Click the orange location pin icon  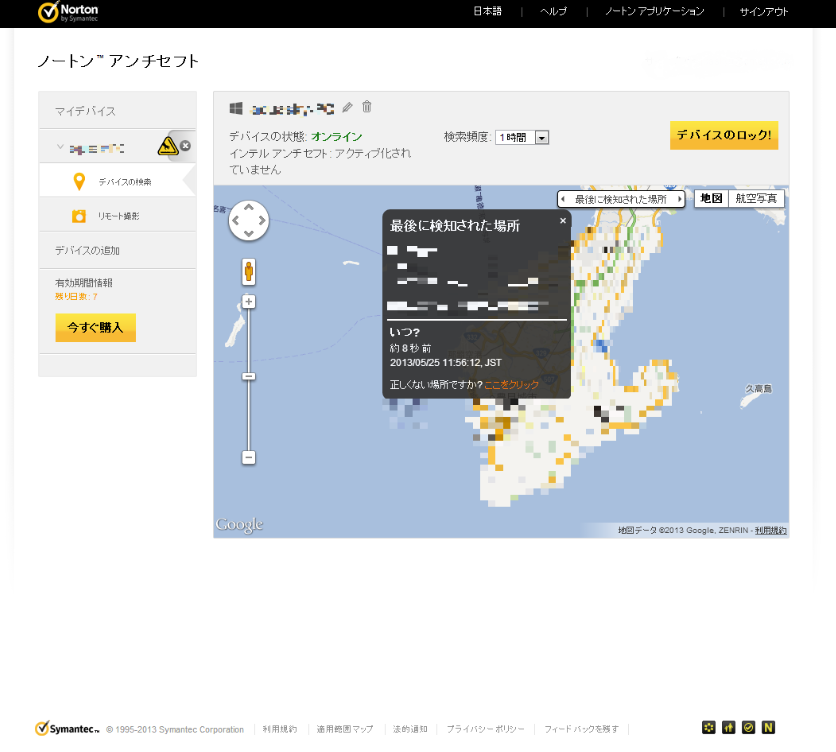click(x=79, y=181)
